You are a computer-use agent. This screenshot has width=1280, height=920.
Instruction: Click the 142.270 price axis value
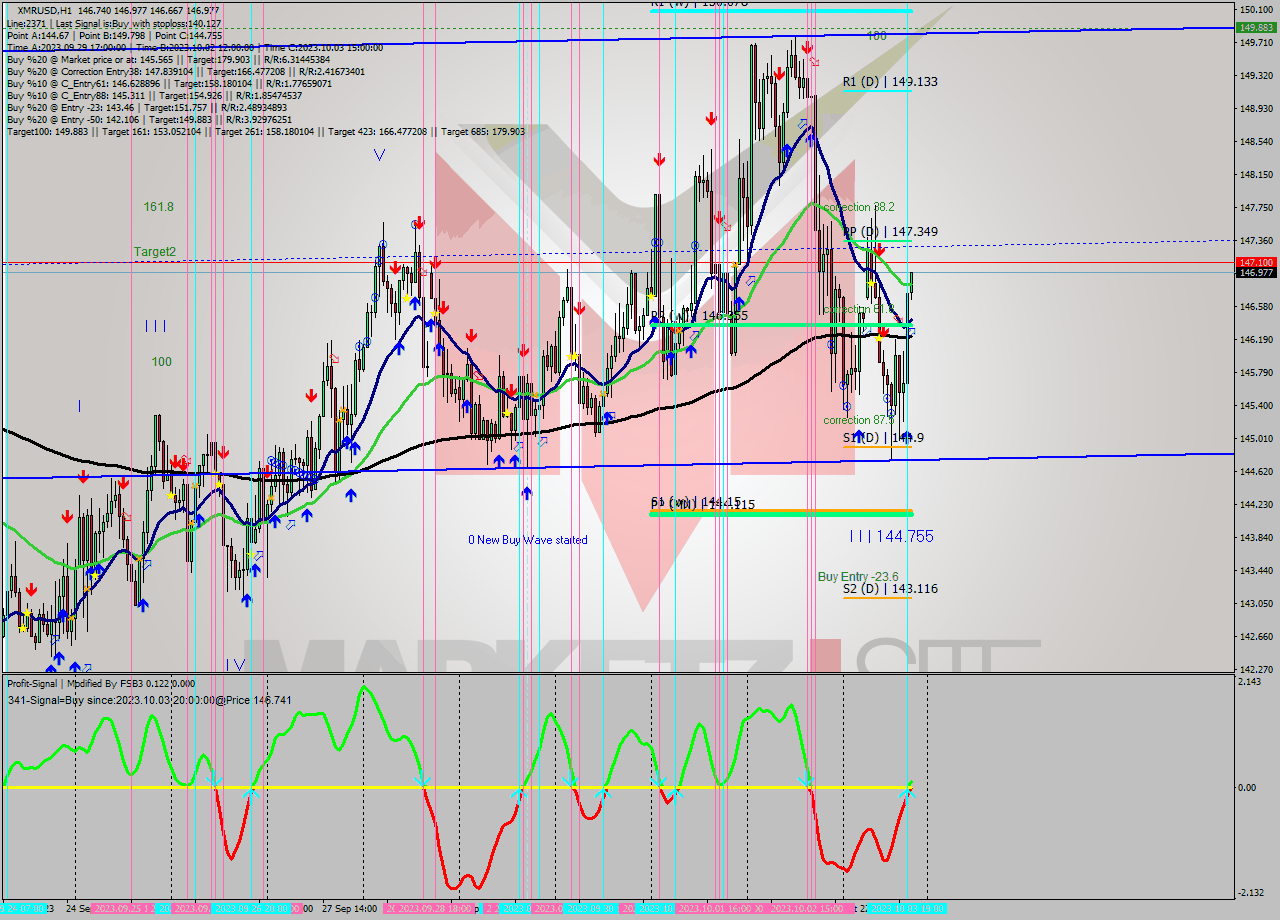pyautogui.click(x=1255, y=669)
